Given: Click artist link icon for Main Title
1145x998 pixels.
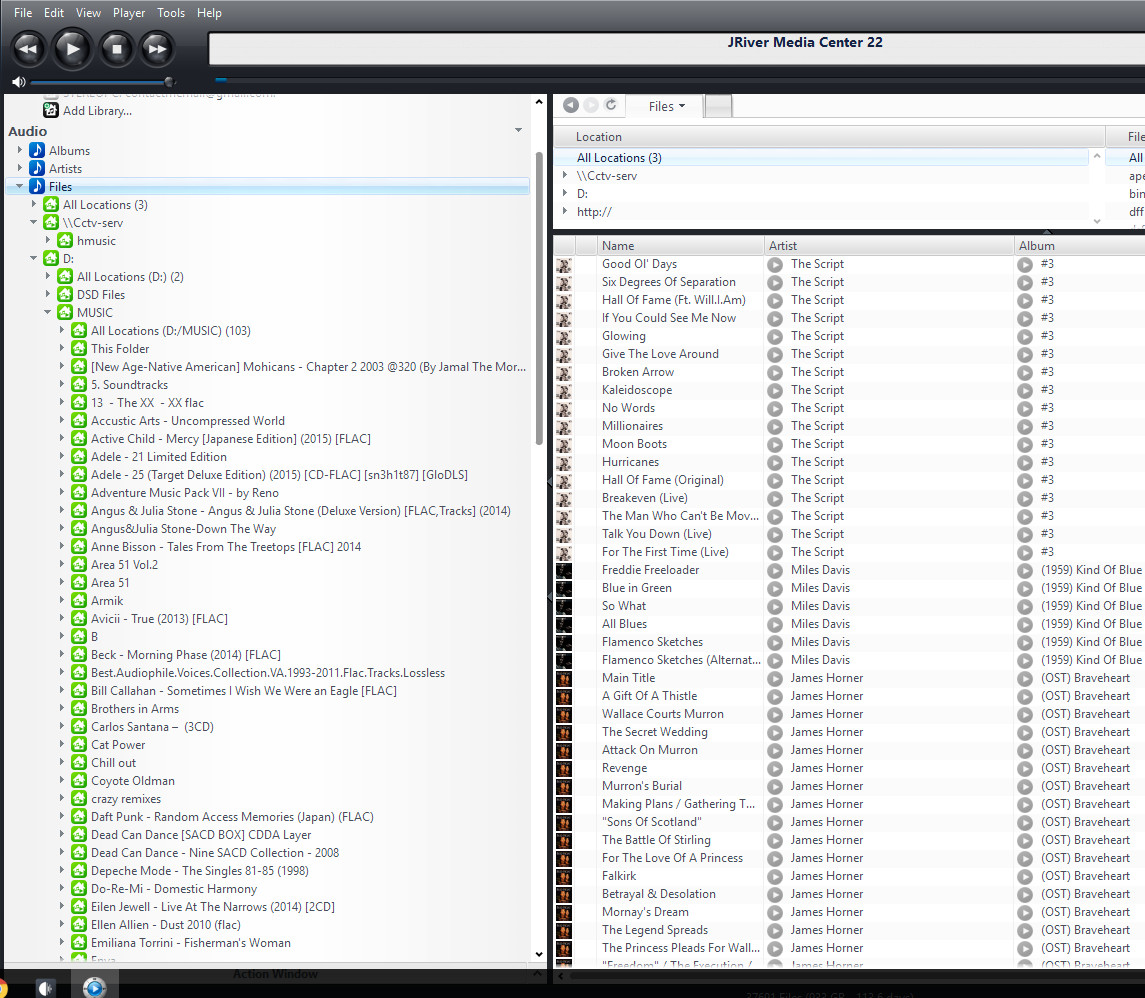Looking at the screenshot, I should [x=775, y=678].
